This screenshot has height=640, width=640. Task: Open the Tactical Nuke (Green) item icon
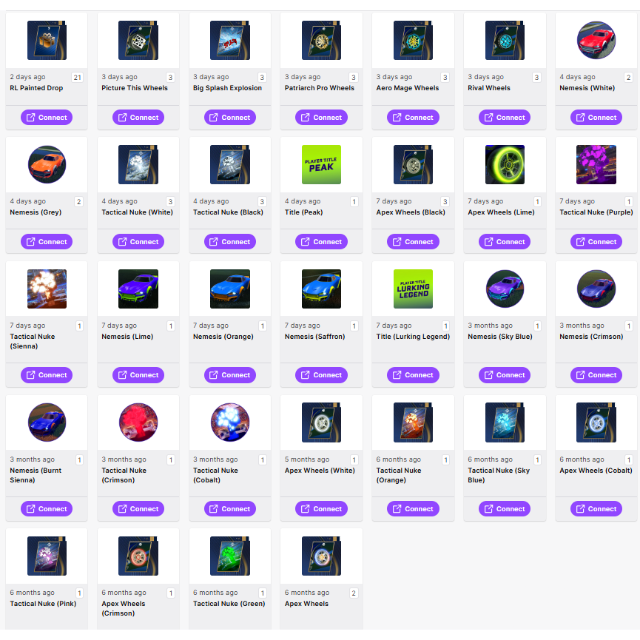tap(229, 556)
